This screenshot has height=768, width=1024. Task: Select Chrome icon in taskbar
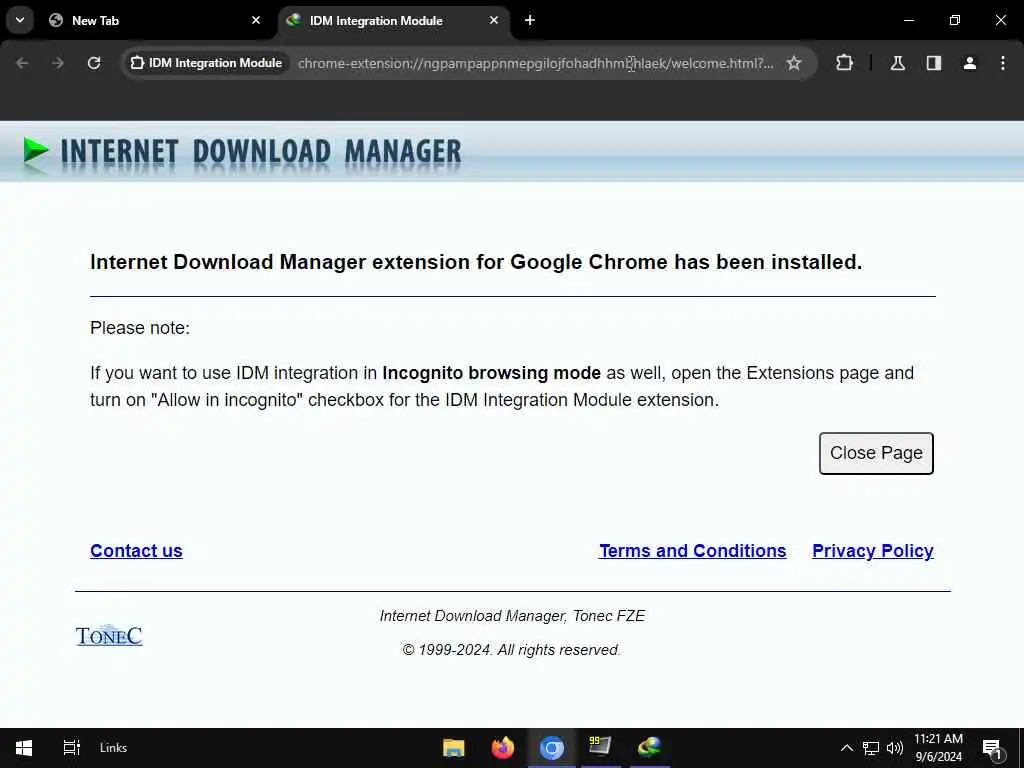point(552,748)
